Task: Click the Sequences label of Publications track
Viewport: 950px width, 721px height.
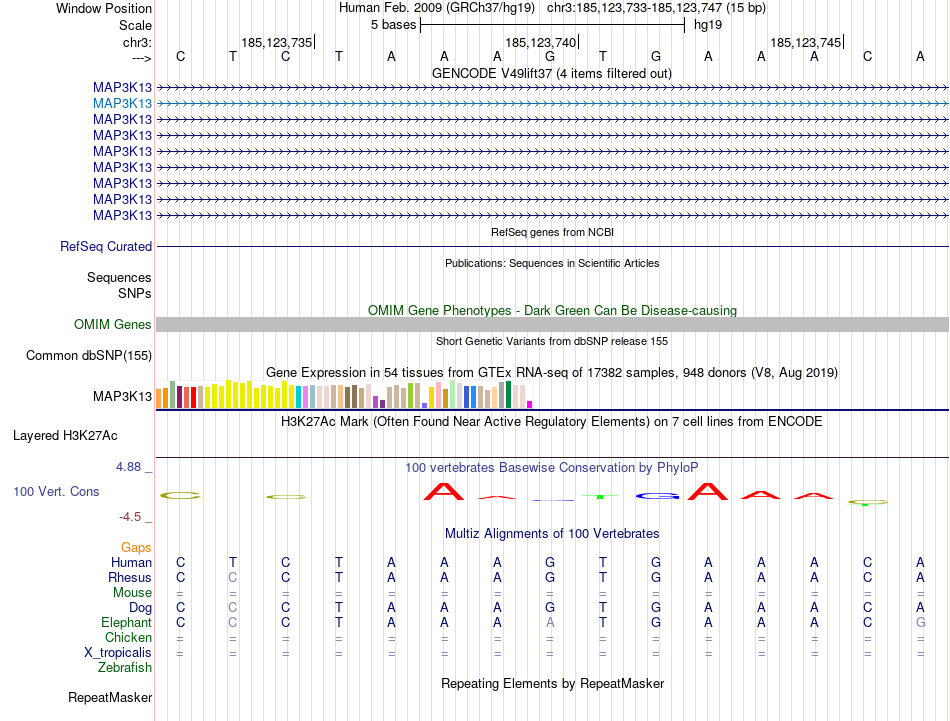Action: 119,277
